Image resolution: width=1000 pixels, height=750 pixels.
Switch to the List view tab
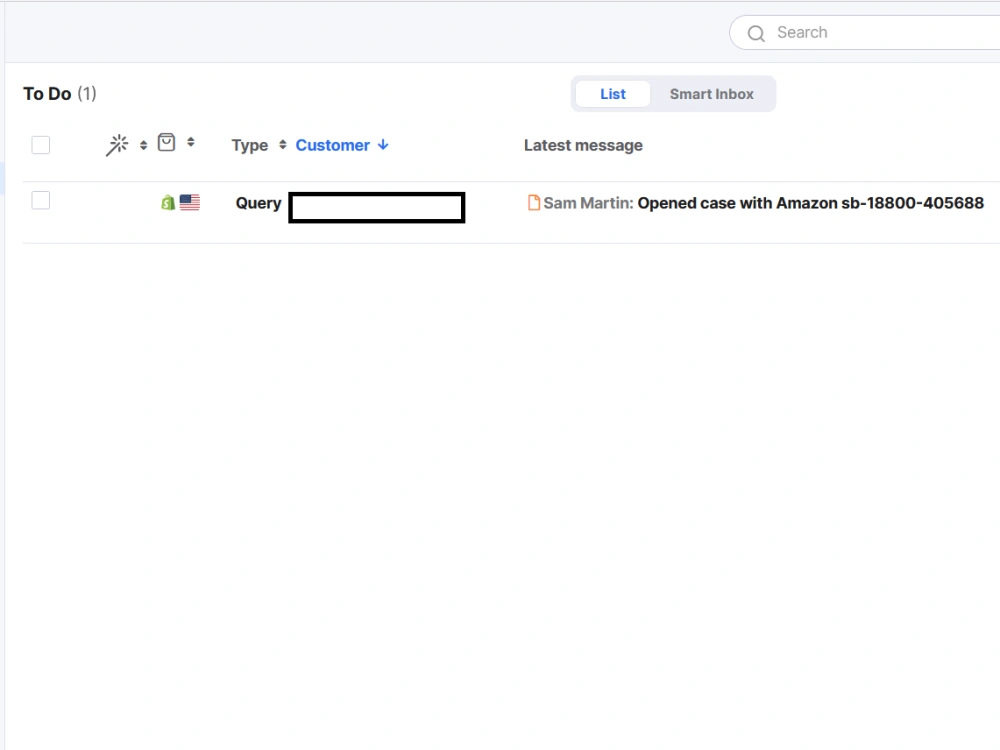pyautogui.click(x=613, y=94)
